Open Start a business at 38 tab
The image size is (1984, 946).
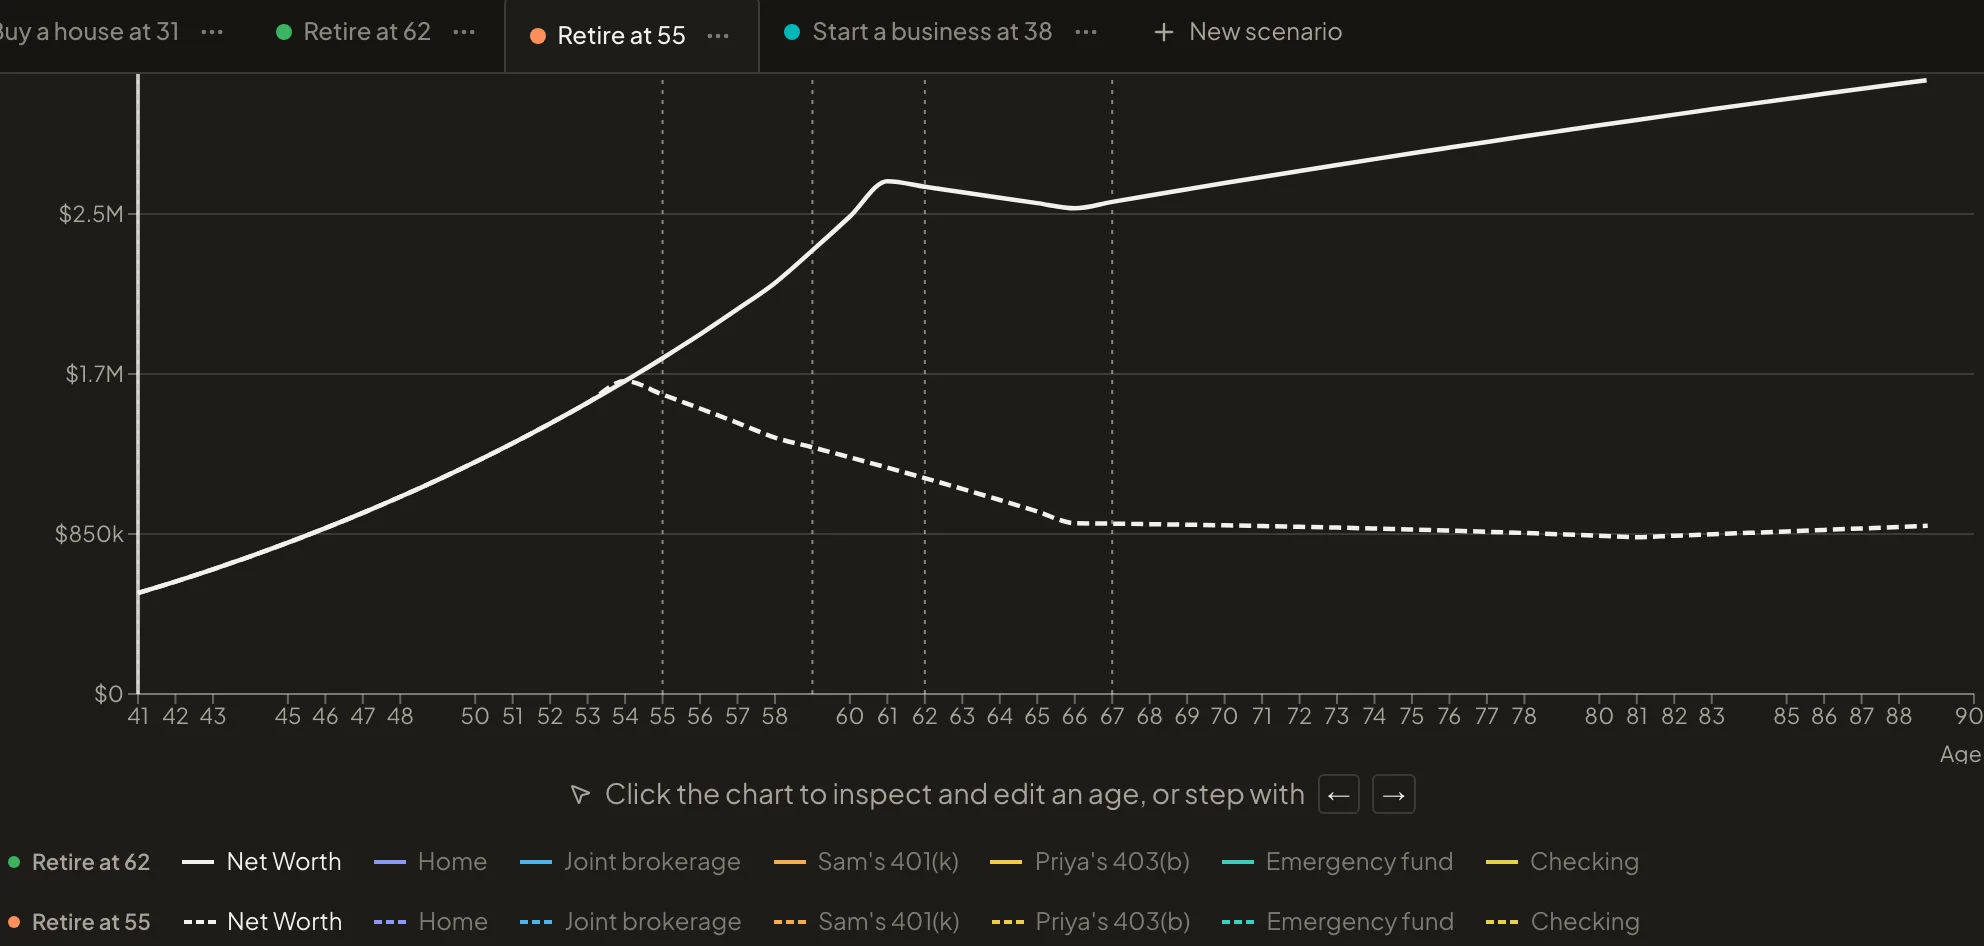pos(918,32)
